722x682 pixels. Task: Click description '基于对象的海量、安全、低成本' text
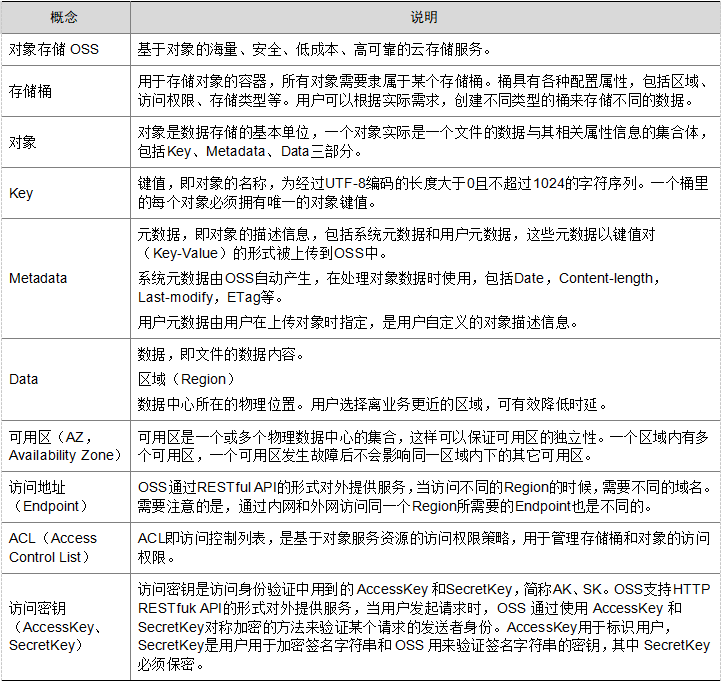pyautogui.click(x=238, y=49)
